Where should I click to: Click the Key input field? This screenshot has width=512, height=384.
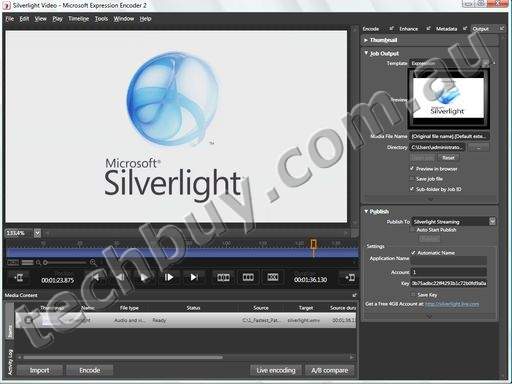point(449,283)
